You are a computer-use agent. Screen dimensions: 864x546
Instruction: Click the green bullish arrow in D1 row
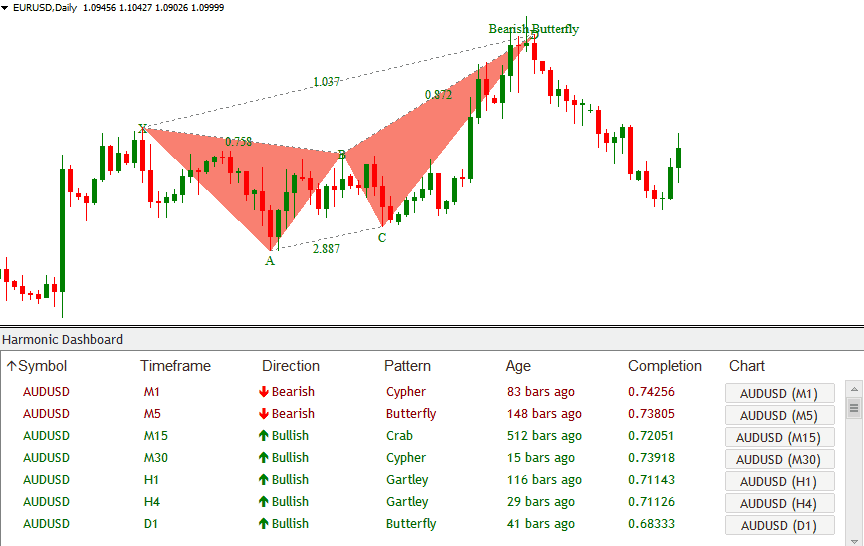point(264,524)
